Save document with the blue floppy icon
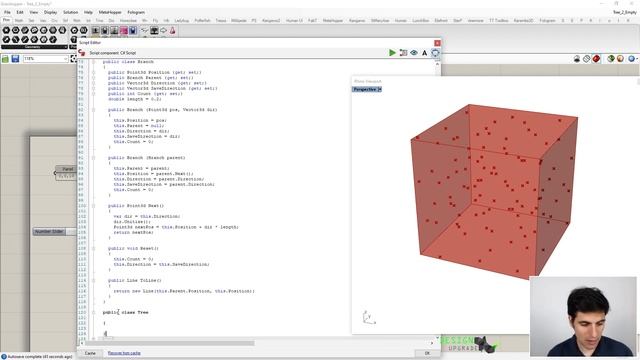 [x=15, y=59]
